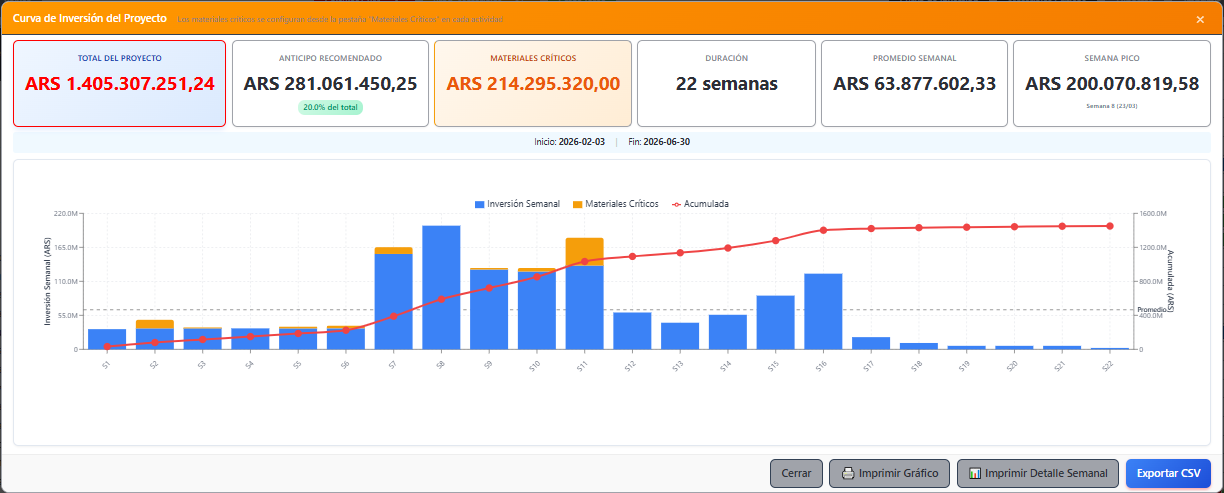The image size is (1224, 493).
Task: Click the Anticipo Recomendado card
Action: 330,84
